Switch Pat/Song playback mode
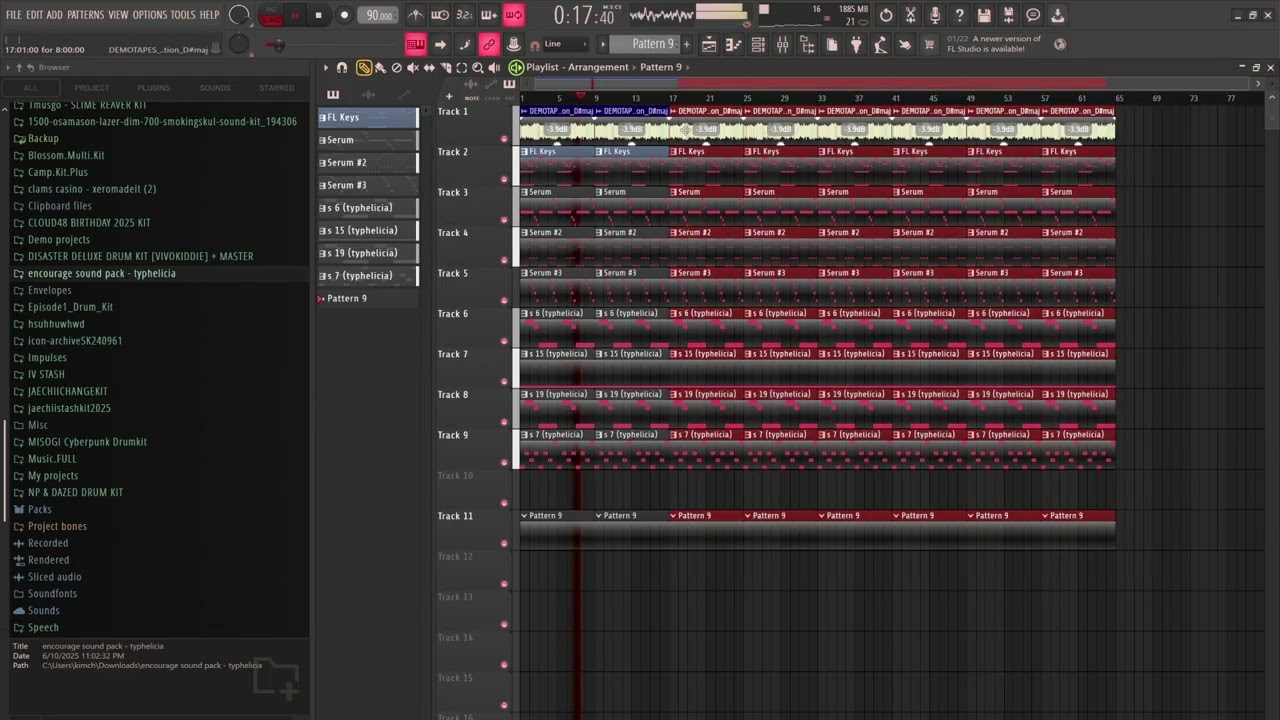The width and height of the screenshot is (1280, 720). tap(271, 15)
